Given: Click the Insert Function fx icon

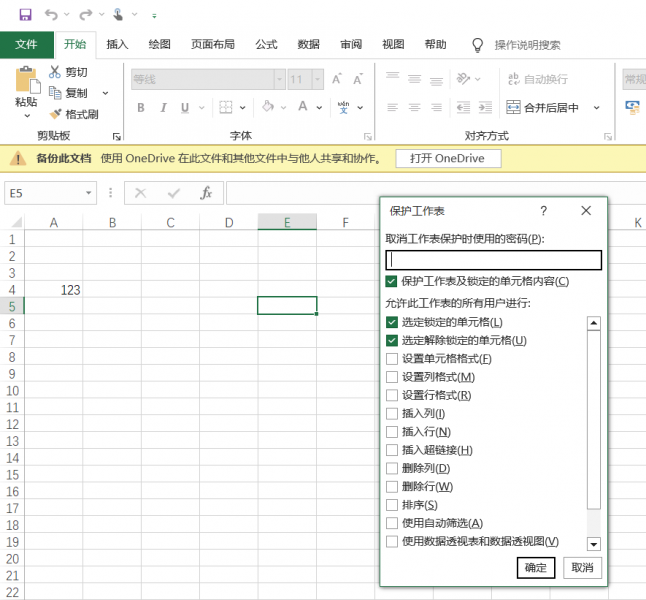Looking at the screenshot, I should [206, 192].
